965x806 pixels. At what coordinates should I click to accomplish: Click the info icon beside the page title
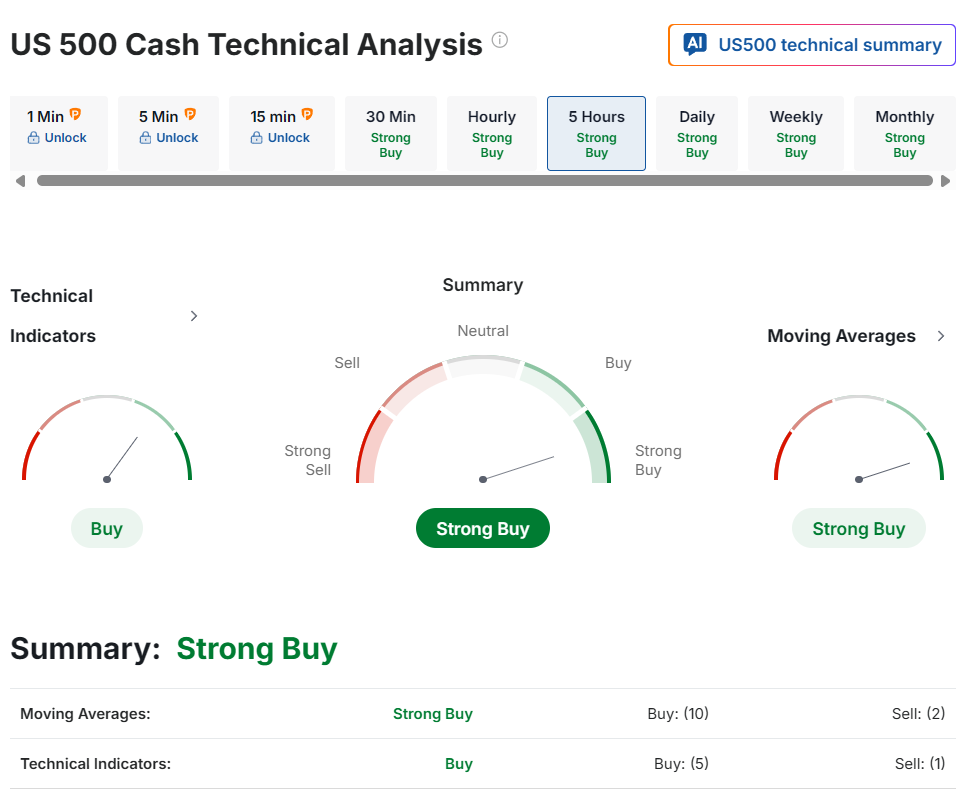(x=500, y=40)
